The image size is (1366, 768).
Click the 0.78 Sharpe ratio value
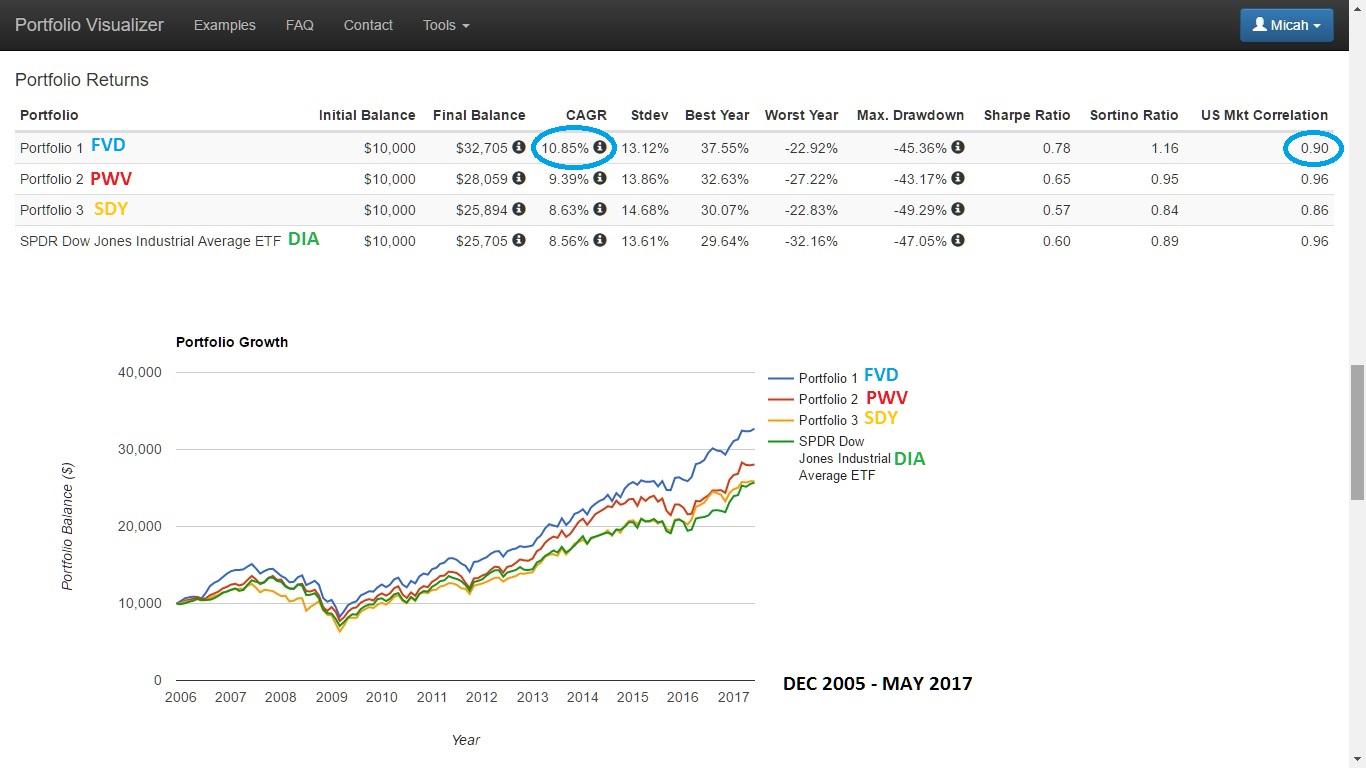tap(1056, 148)
